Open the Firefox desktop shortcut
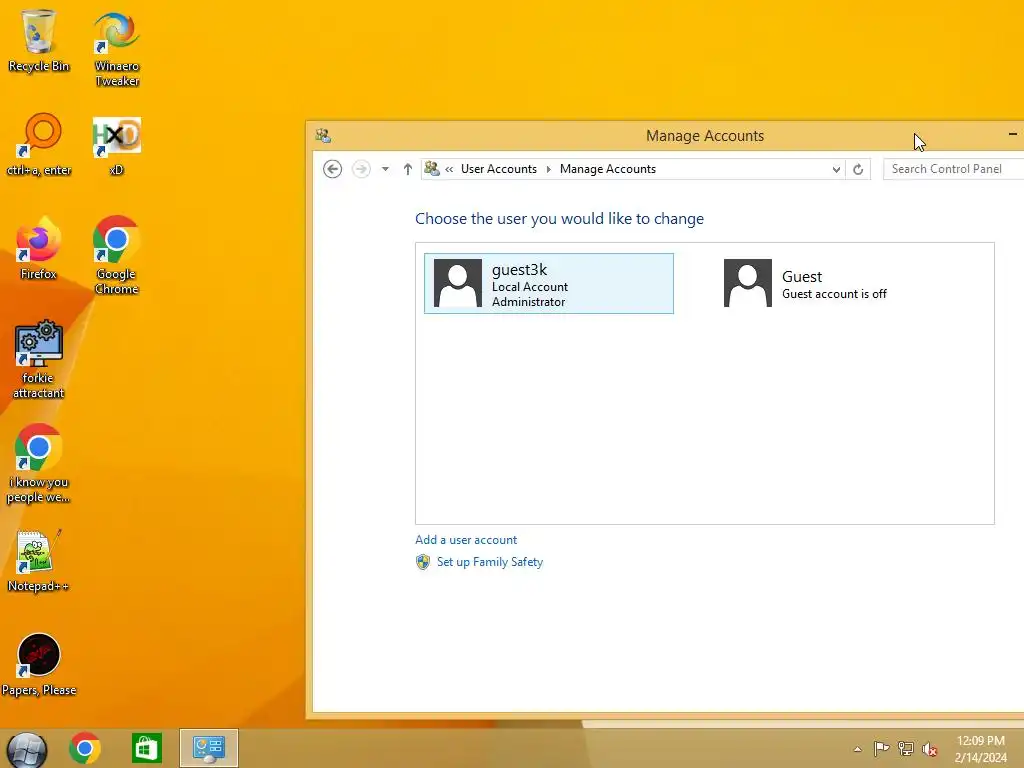 click(39, 249)
